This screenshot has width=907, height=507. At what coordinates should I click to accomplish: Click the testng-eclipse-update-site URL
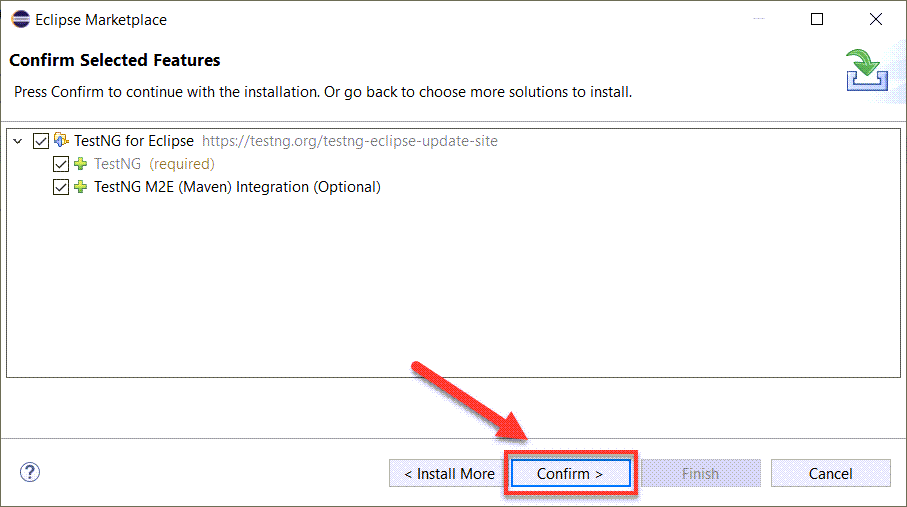[349, 141]
